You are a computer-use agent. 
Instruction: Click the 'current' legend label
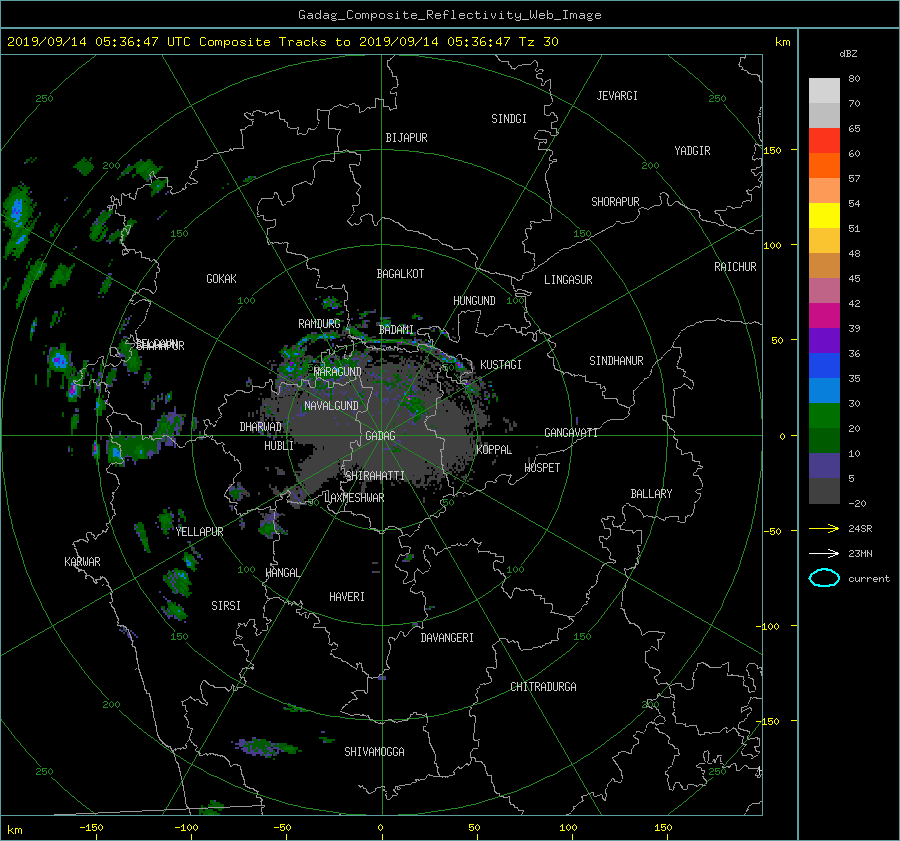869,579
